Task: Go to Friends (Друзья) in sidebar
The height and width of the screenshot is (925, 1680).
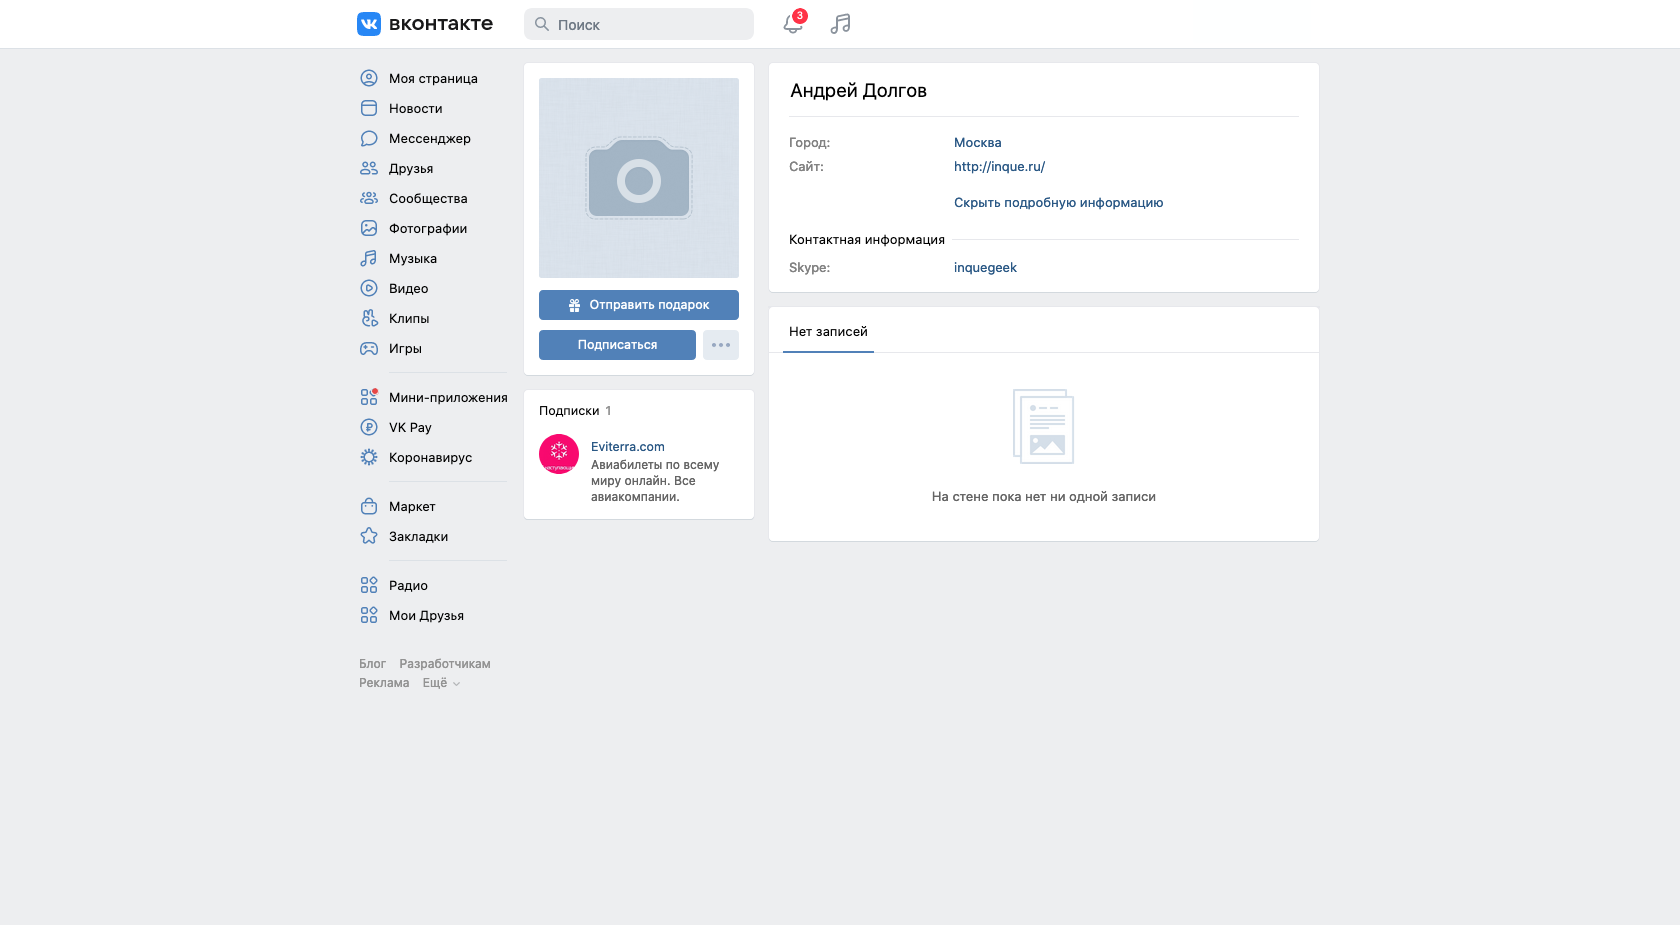Action: (410, 169)
